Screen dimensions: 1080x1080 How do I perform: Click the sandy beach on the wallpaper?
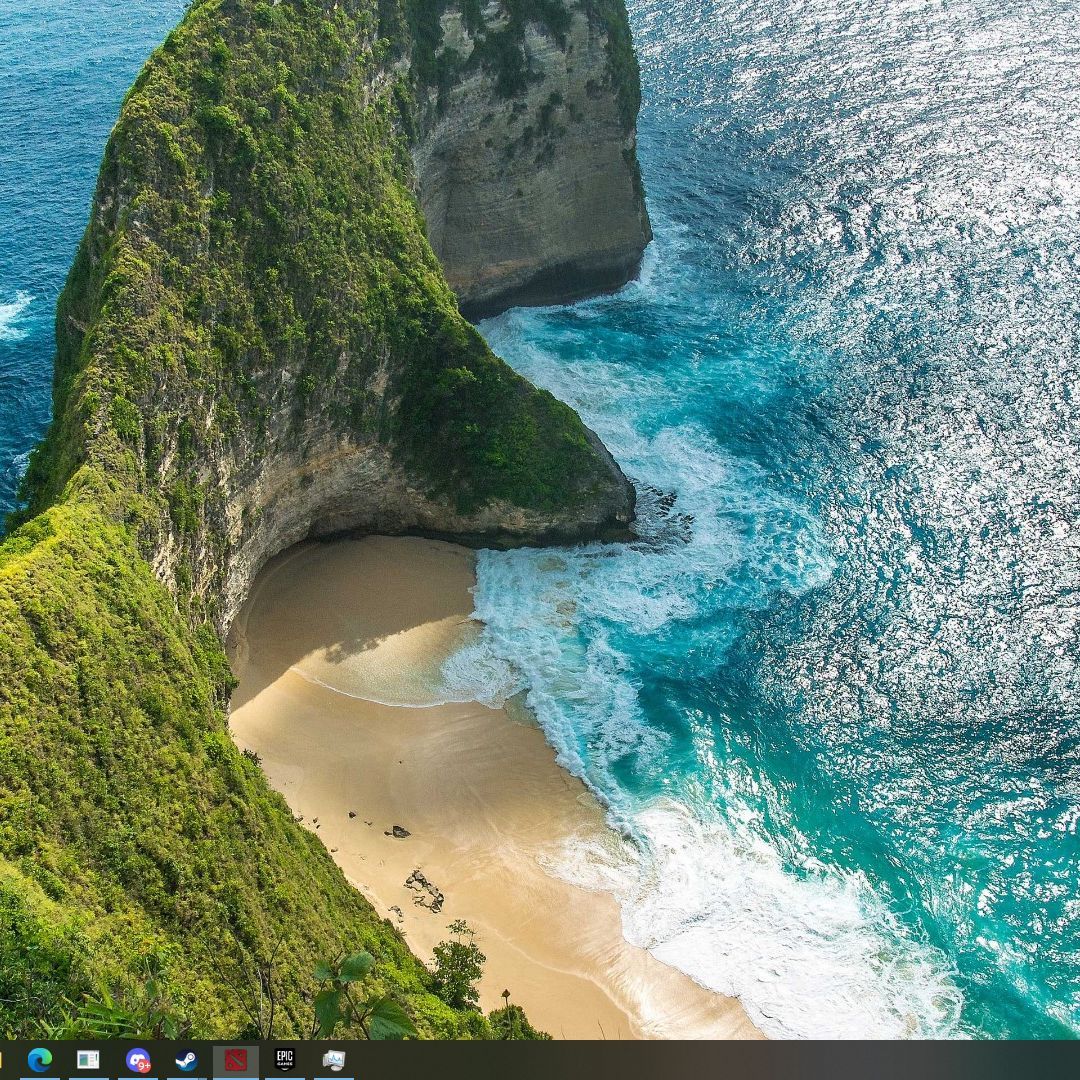coord(420,760)
